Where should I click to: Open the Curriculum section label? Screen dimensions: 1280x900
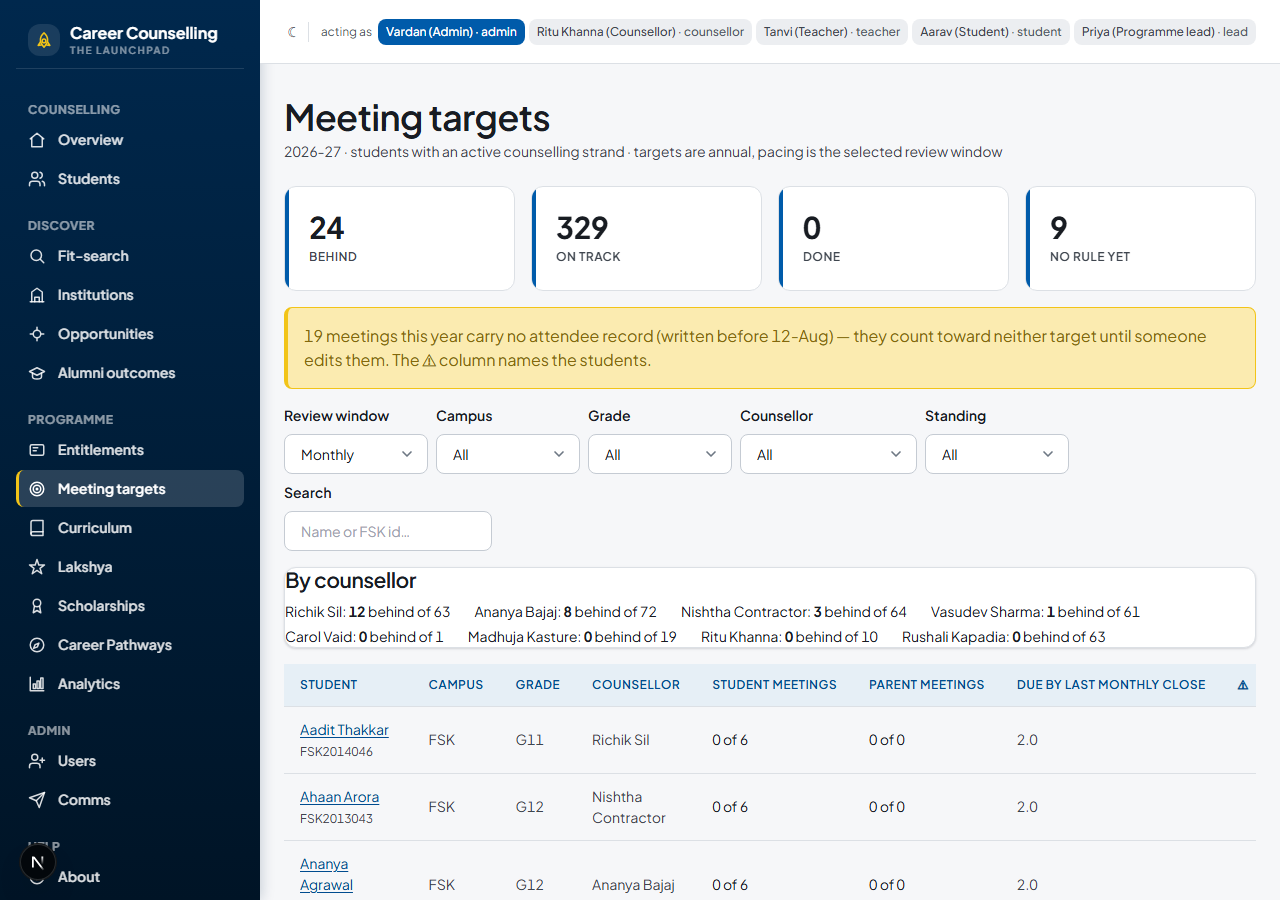point(95,528)
